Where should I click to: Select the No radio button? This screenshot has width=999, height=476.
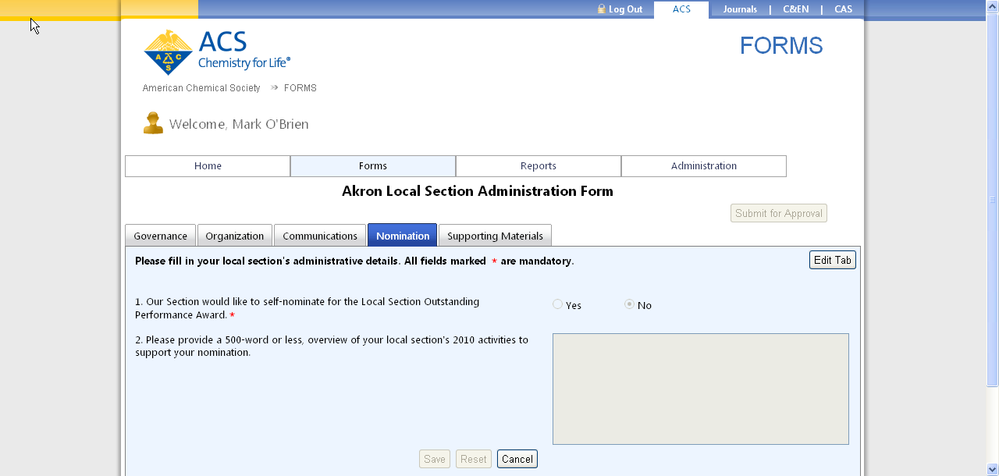click(630, 305)
